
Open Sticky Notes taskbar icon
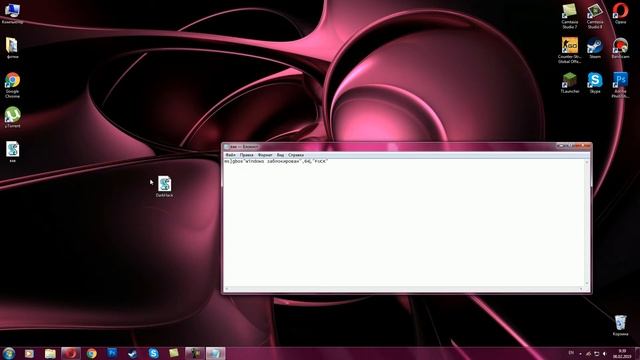[174, 353]
